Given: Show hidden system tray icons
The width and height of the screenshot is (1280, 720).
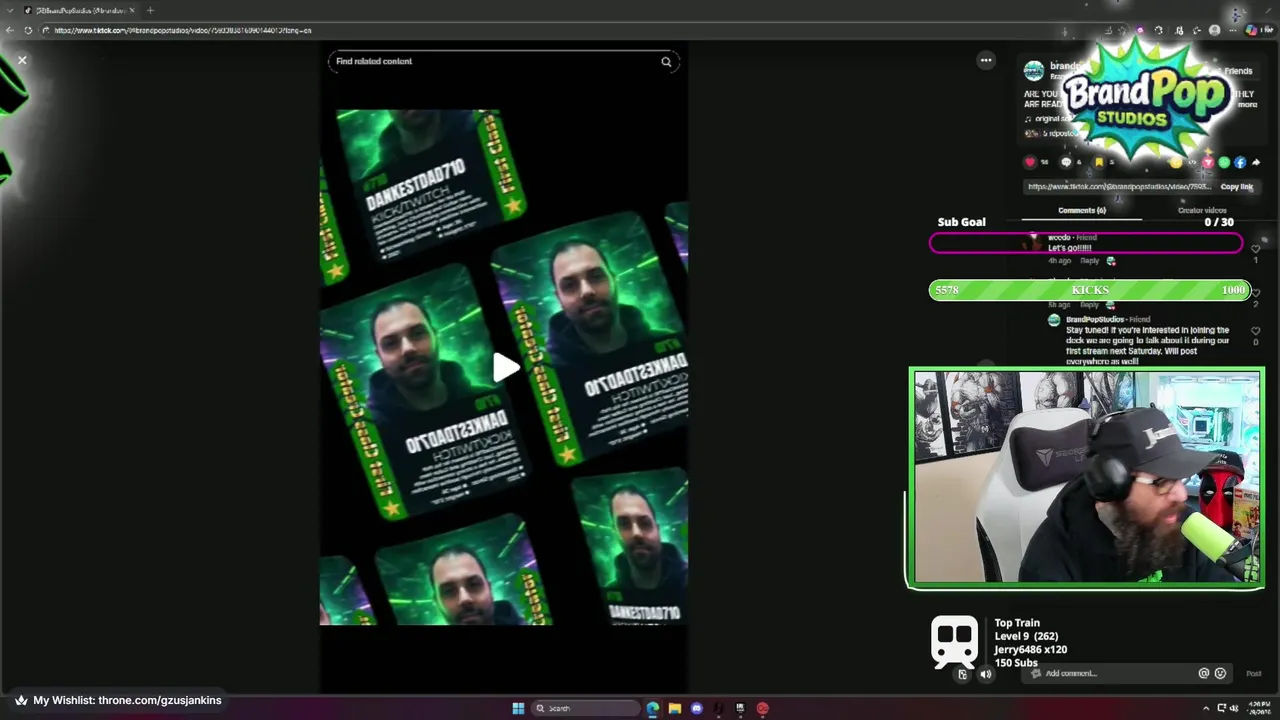Looking at the screenshot, I should click(x=1206, y=708).
